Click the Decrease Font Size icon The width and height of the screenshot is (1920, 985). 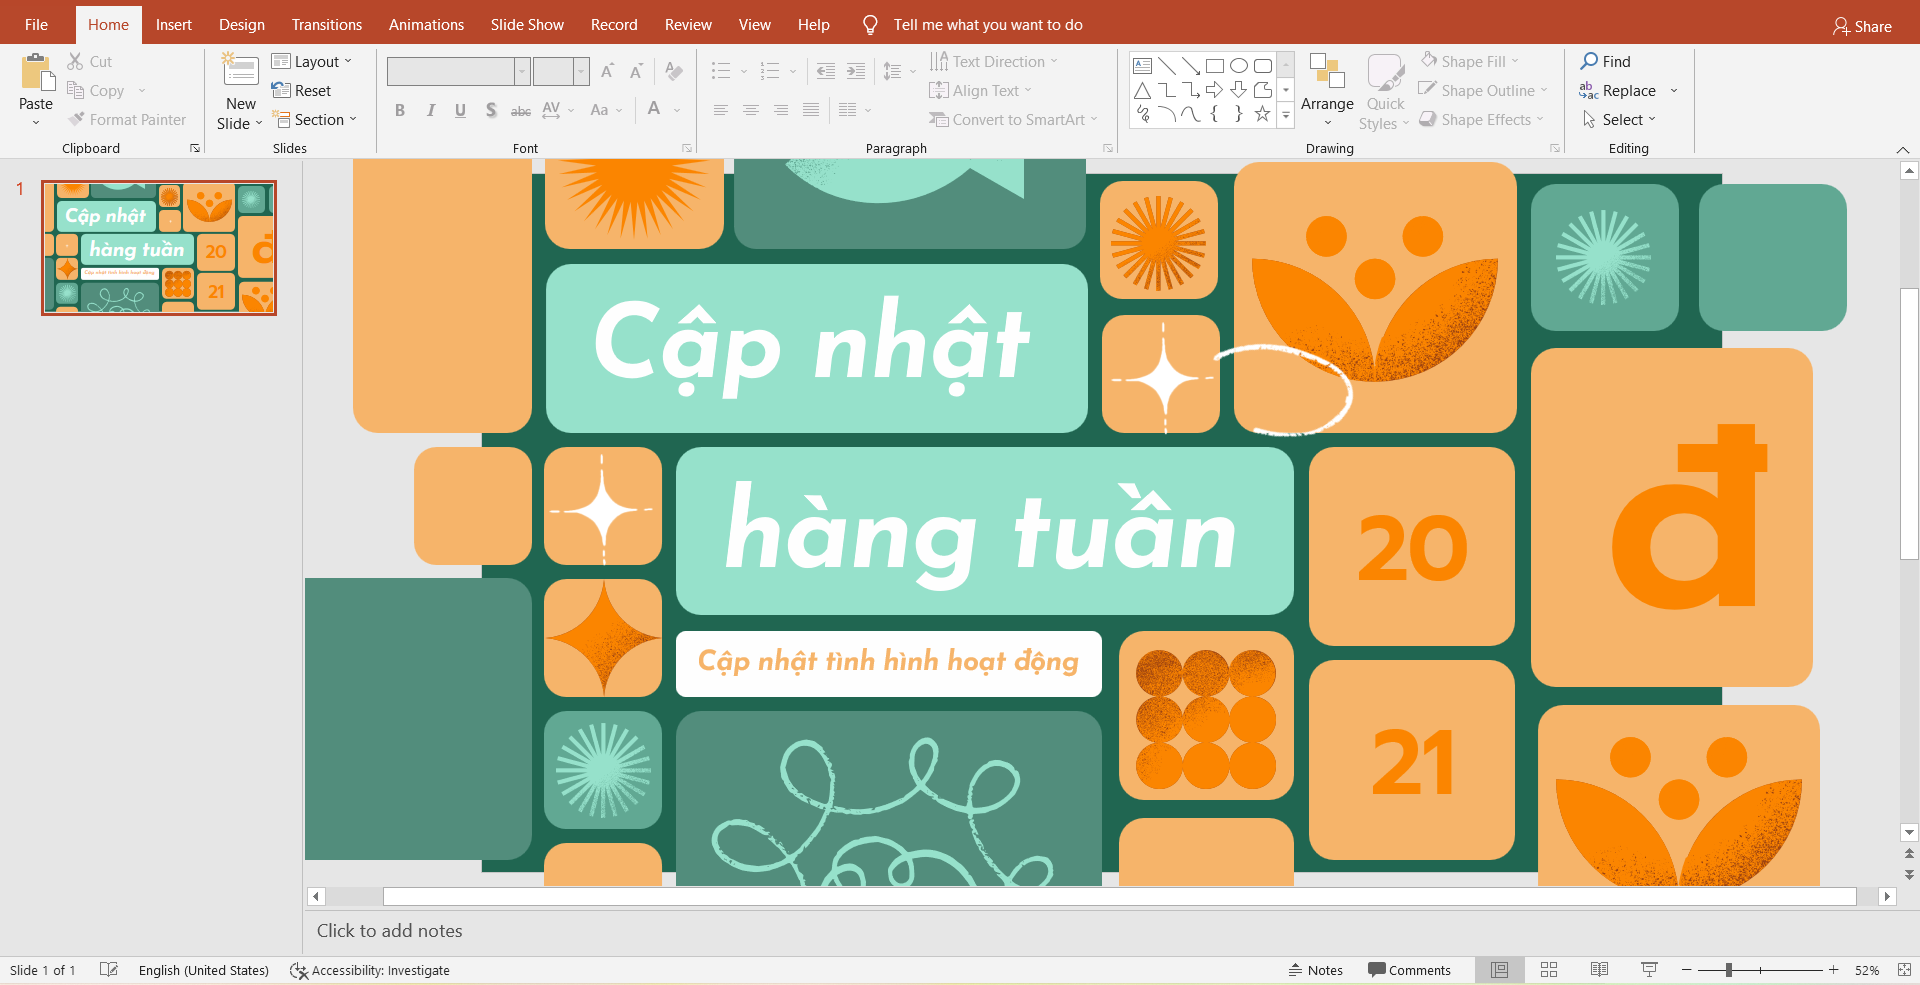(x=636, y=71)
